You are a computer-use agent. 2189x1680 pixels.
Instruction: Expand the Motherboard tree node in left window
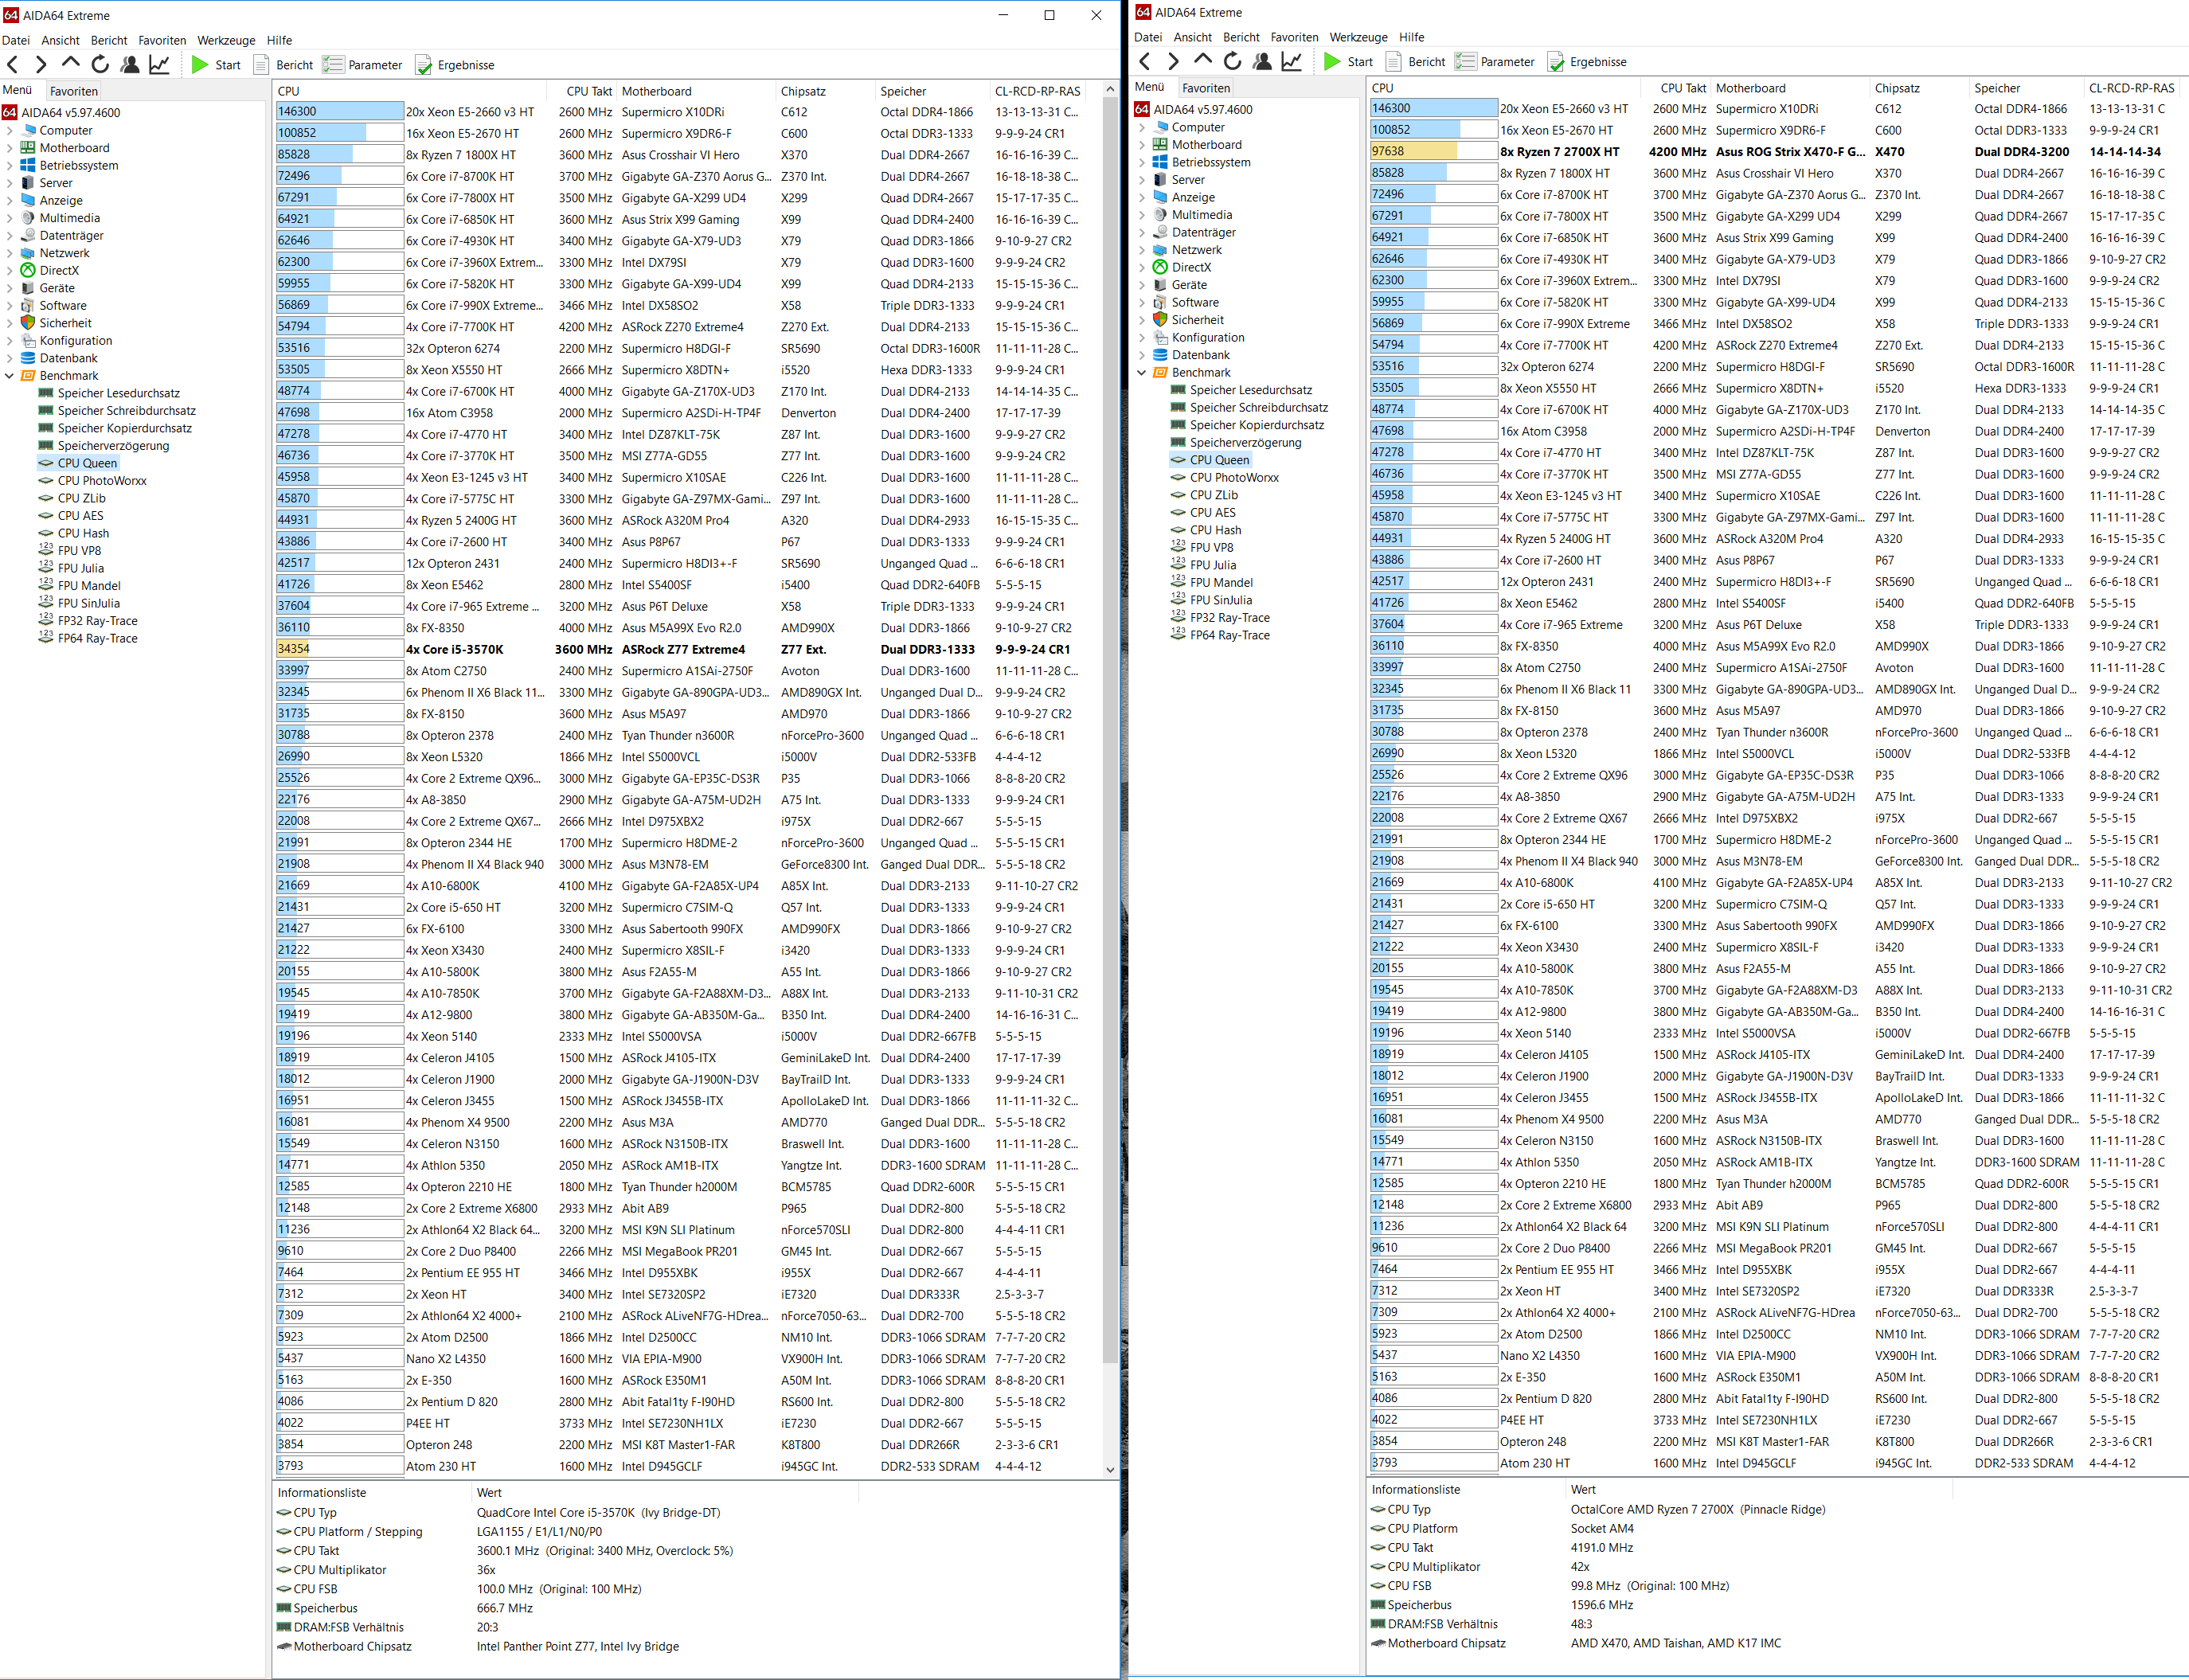[x=10, y=148]
